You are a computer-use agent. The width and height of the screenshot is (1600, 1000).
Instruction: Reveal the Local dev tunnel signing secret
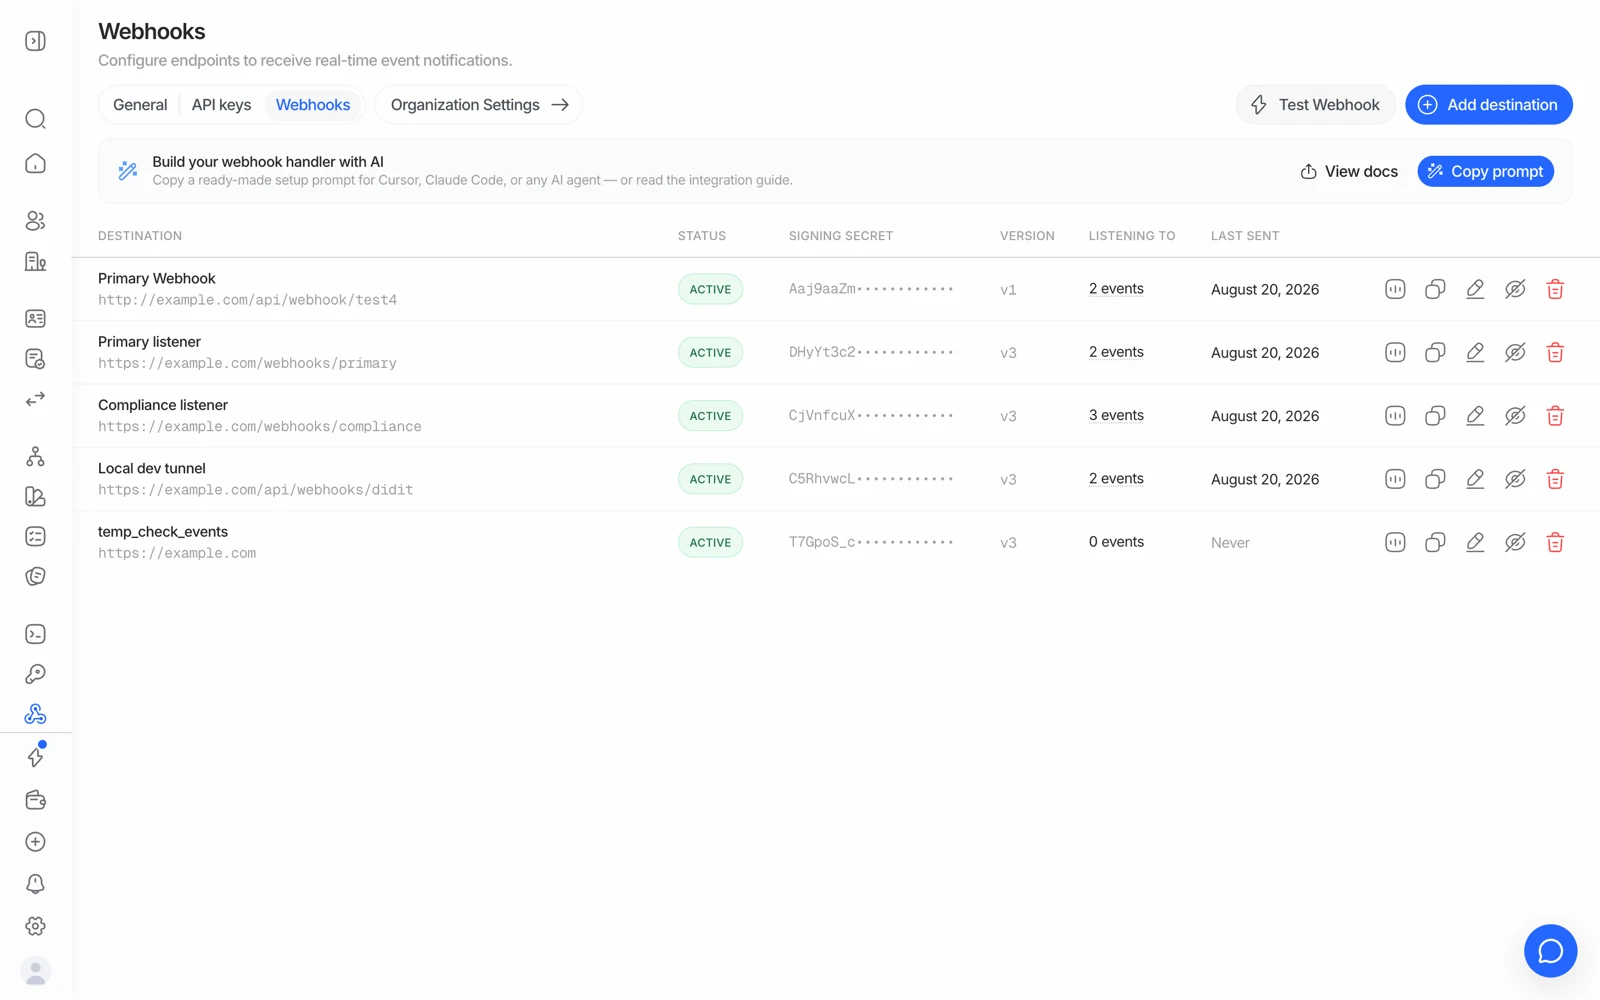click(x=1515, y=479)
